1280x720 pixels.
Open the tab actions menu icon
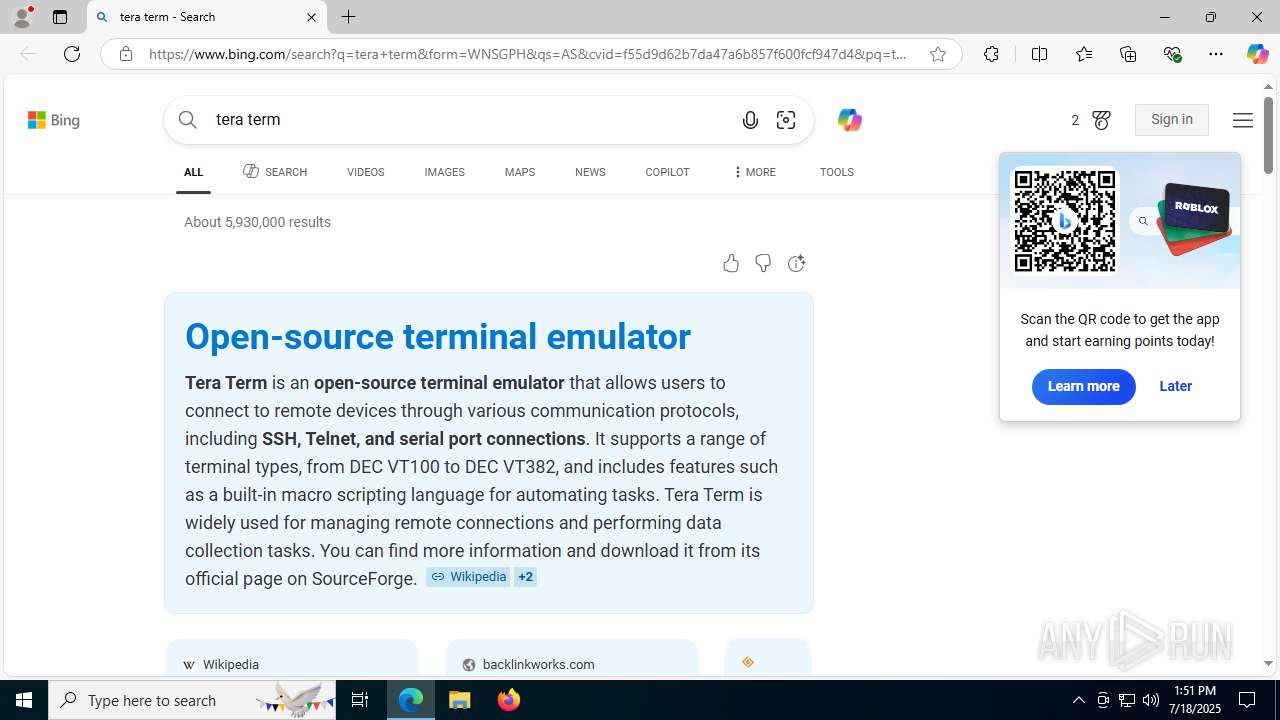point(60,17)
